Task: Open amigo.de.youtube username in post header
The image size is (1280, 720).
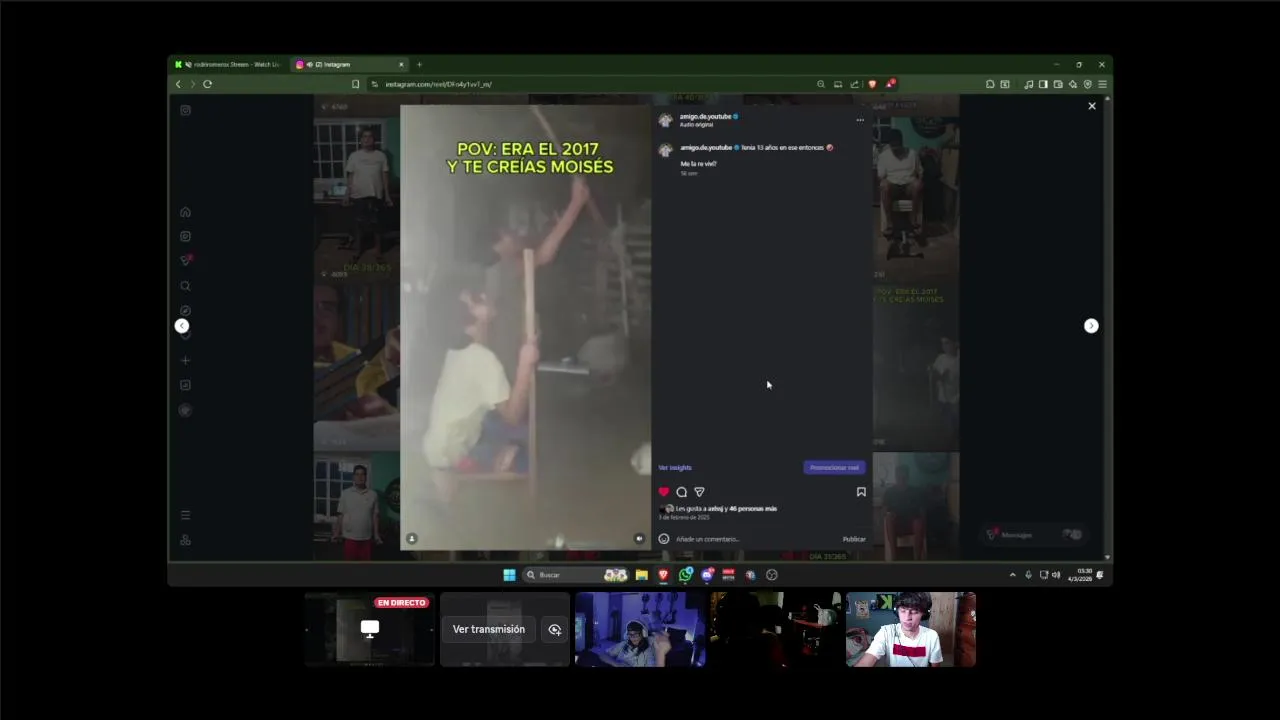Action: pos(705,116)
